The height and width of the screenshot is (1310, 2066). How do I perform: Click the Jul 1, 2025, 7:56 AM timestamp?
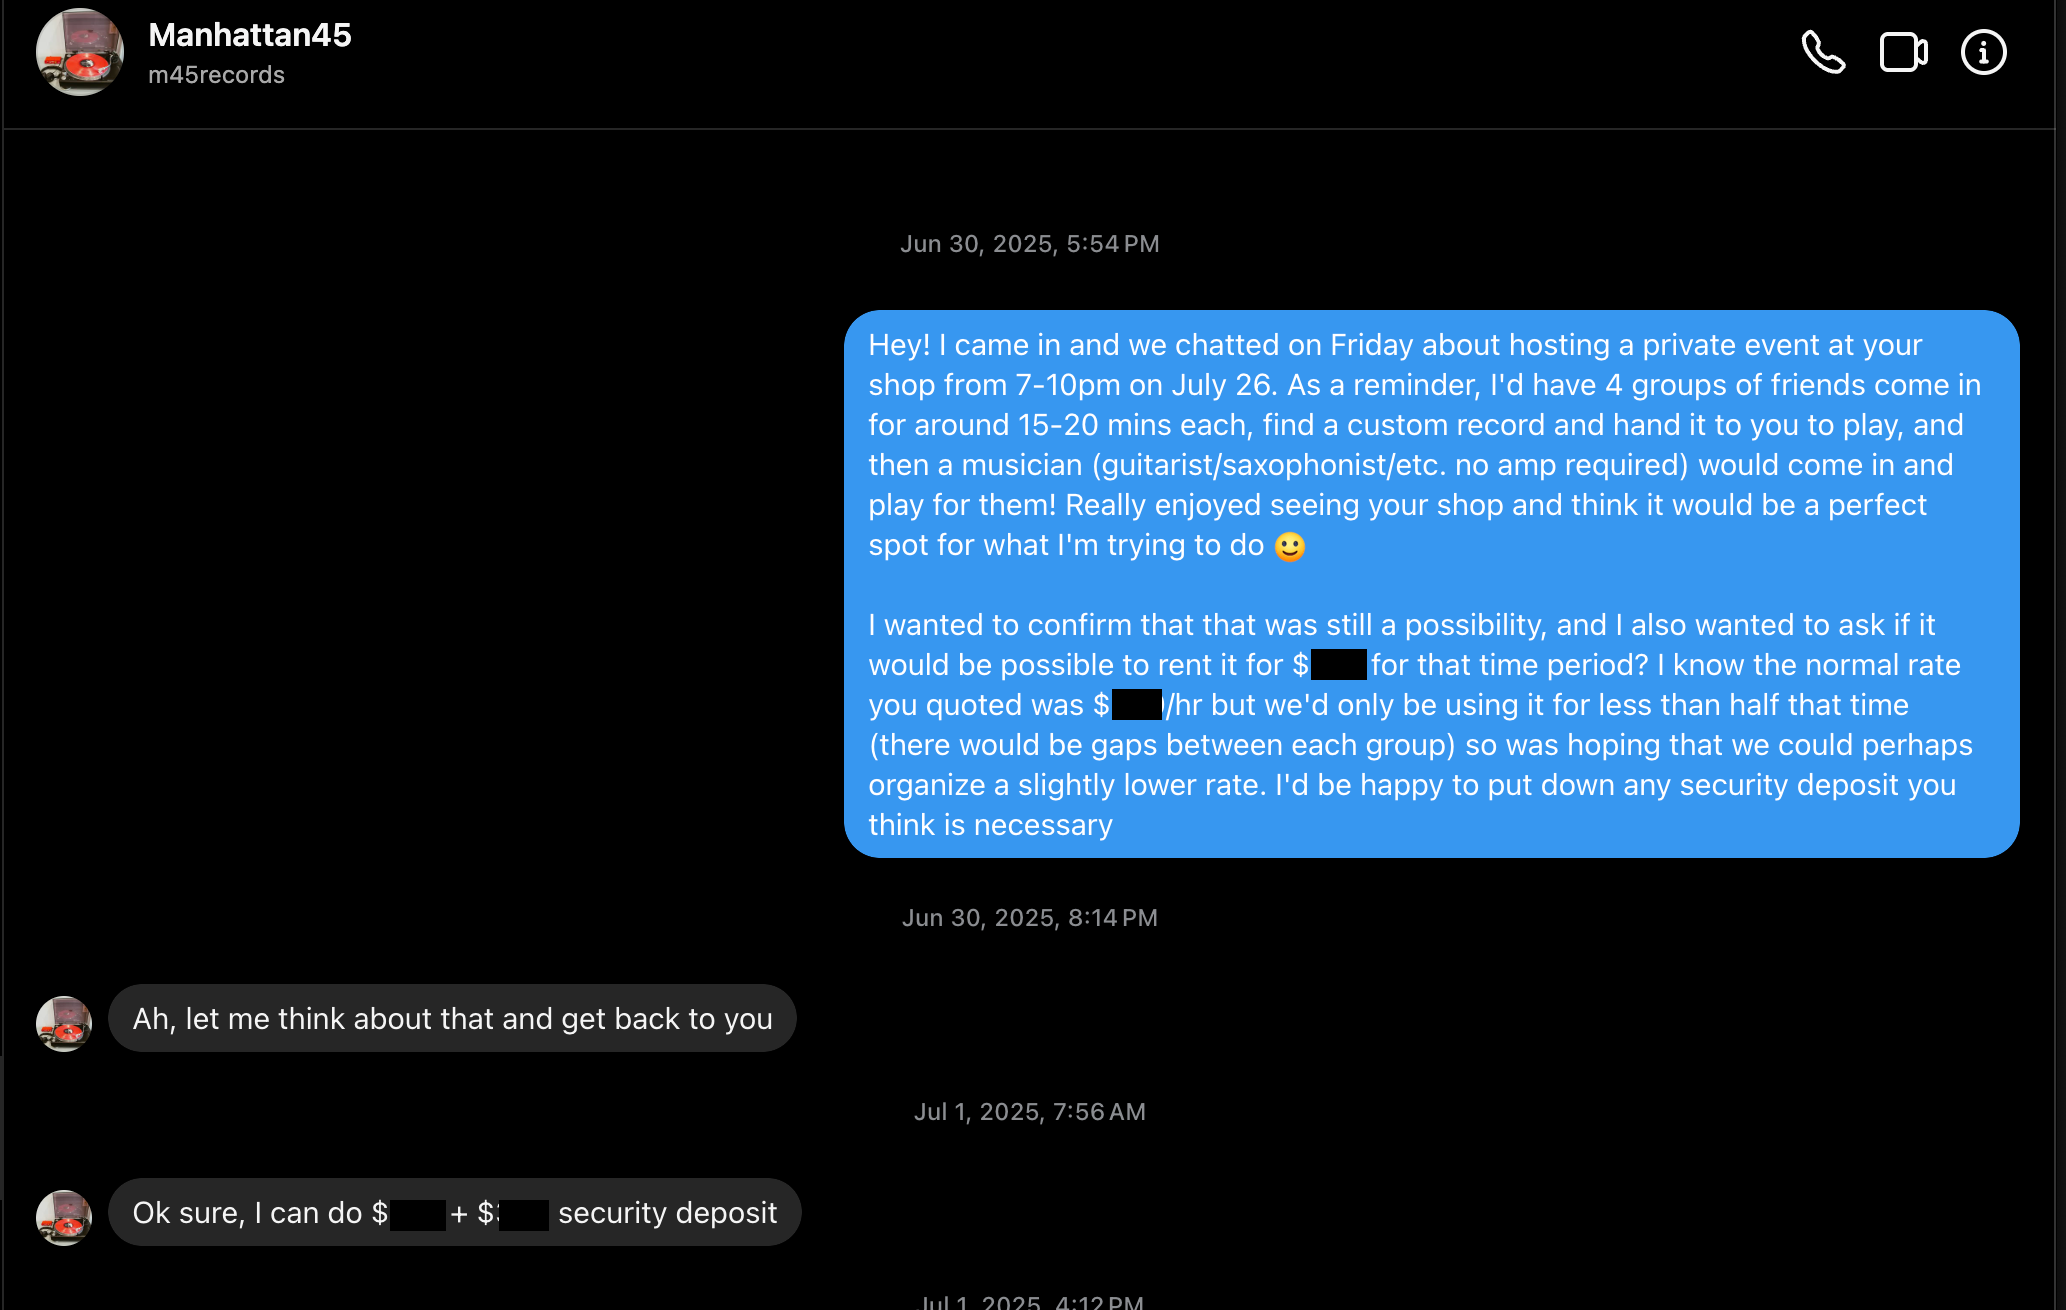coord(1030,1112)
